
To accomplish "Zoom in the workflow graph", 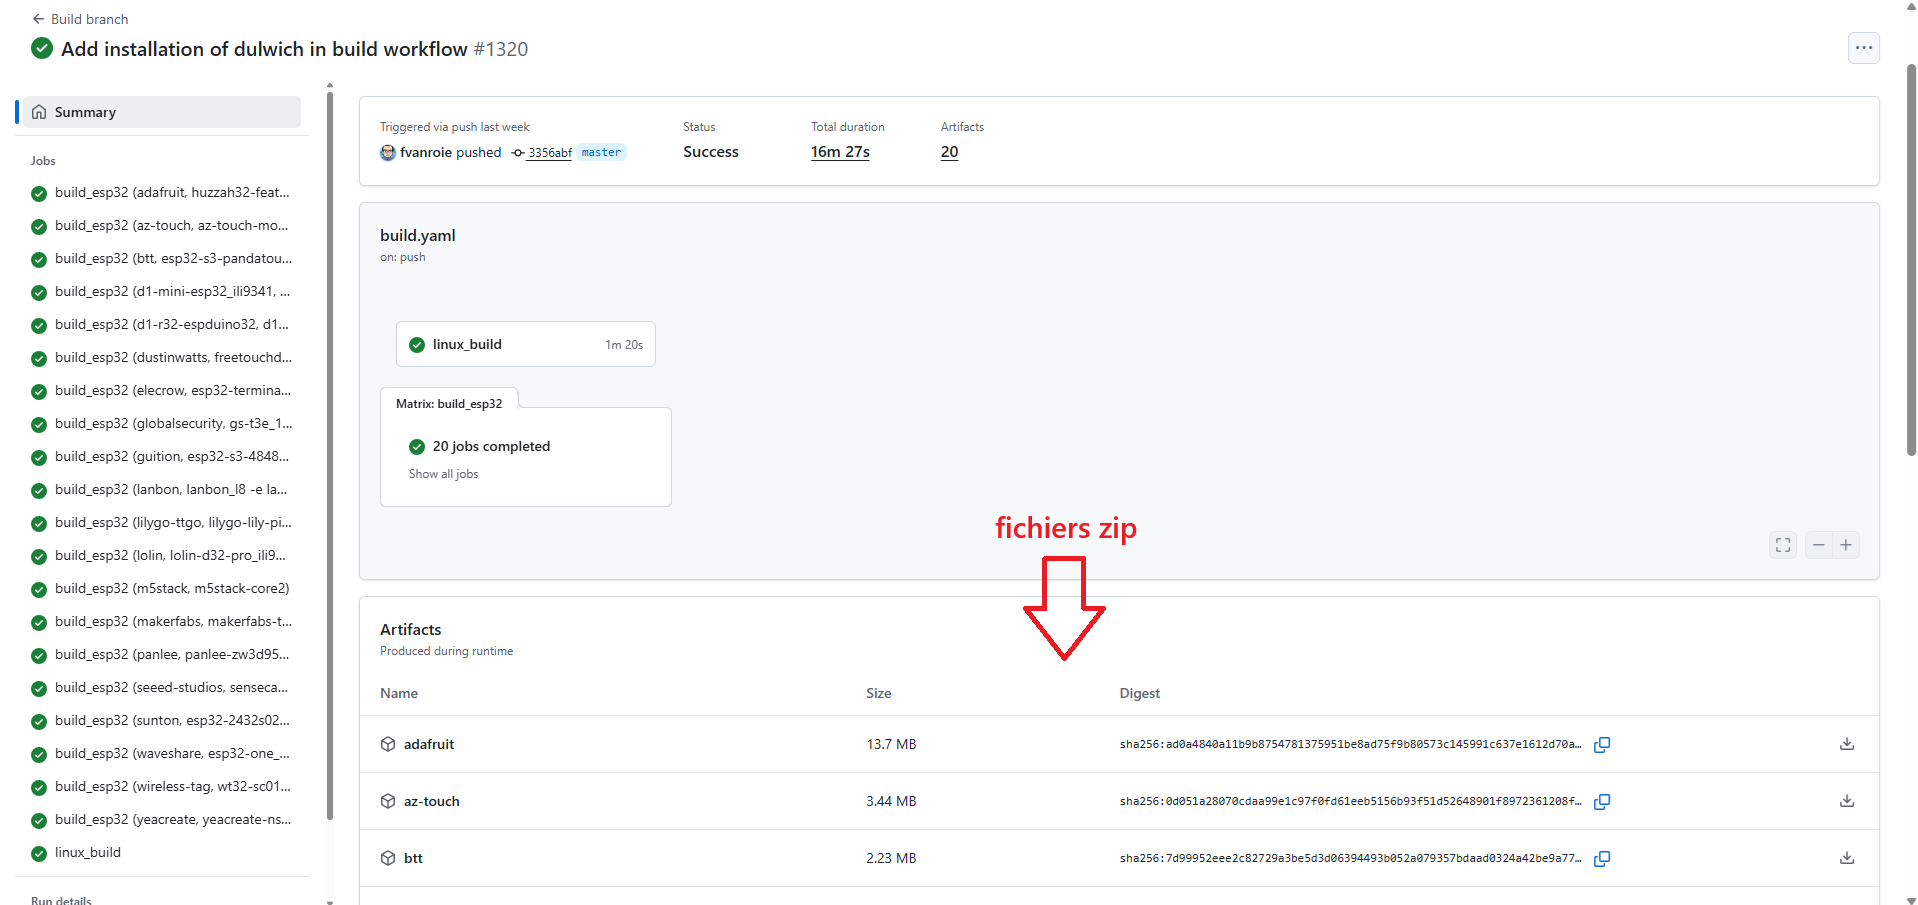I will pos(1846,545).
